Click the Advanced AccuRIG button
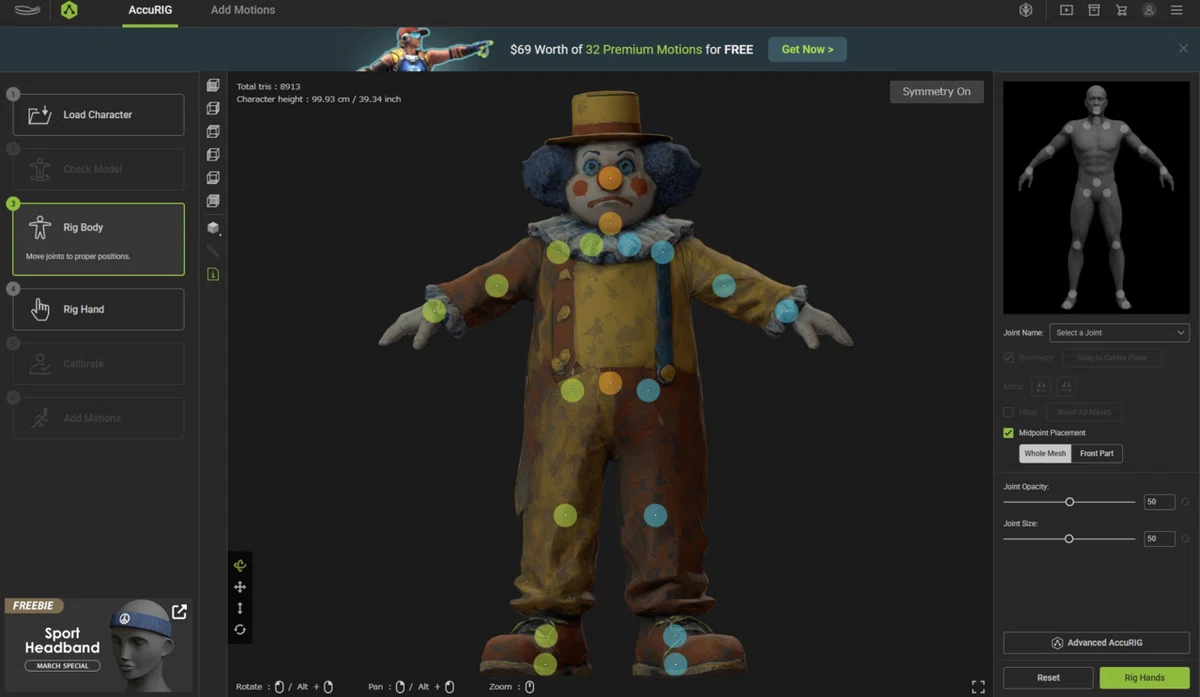This screenshot has height=697, width=1200. (1096, 643)
